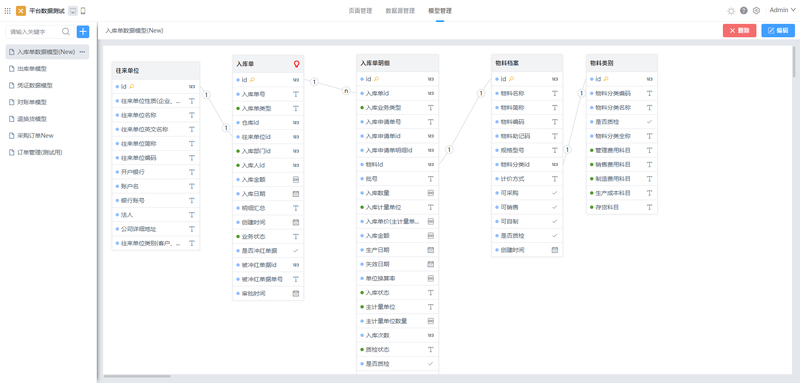
Task: Open the settings hexagon gear icon
Action: 757,11
